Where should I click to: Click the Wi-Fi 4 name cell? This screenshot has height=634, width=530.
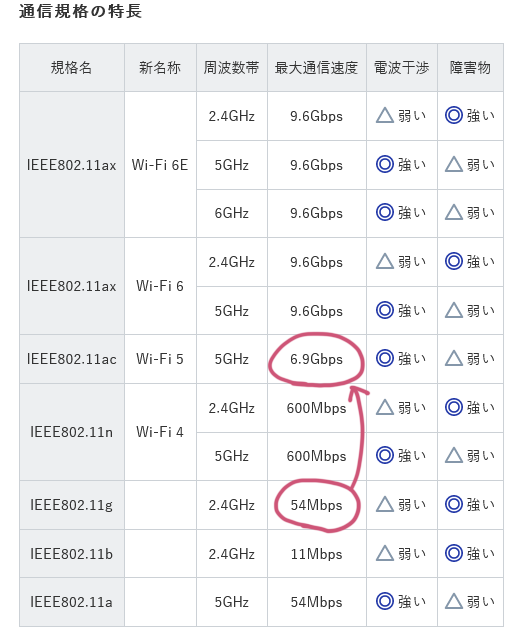[160, 432]
